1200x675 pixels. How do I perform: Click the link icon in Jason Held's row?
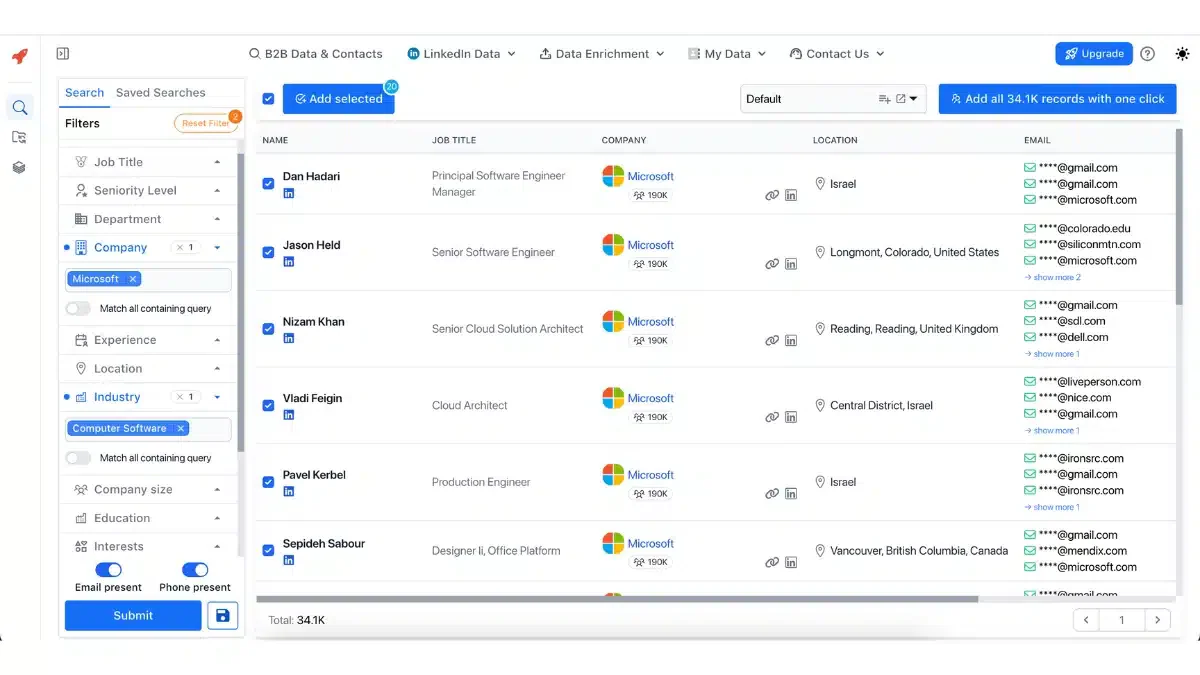pyautogui.click(x=772, y=264)
